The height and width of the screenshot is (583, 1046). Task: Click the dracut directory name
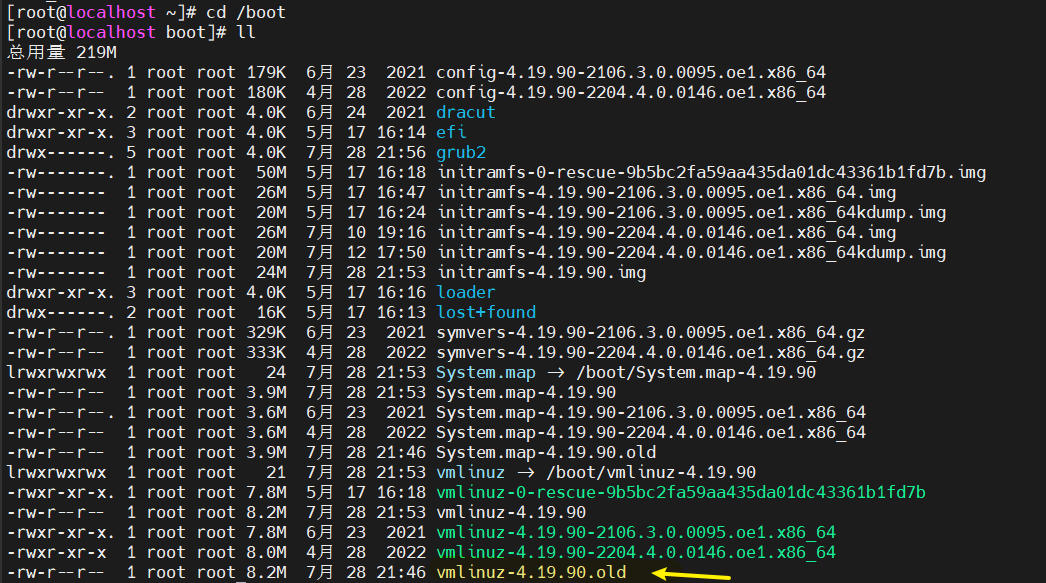[x=466, y=113]
